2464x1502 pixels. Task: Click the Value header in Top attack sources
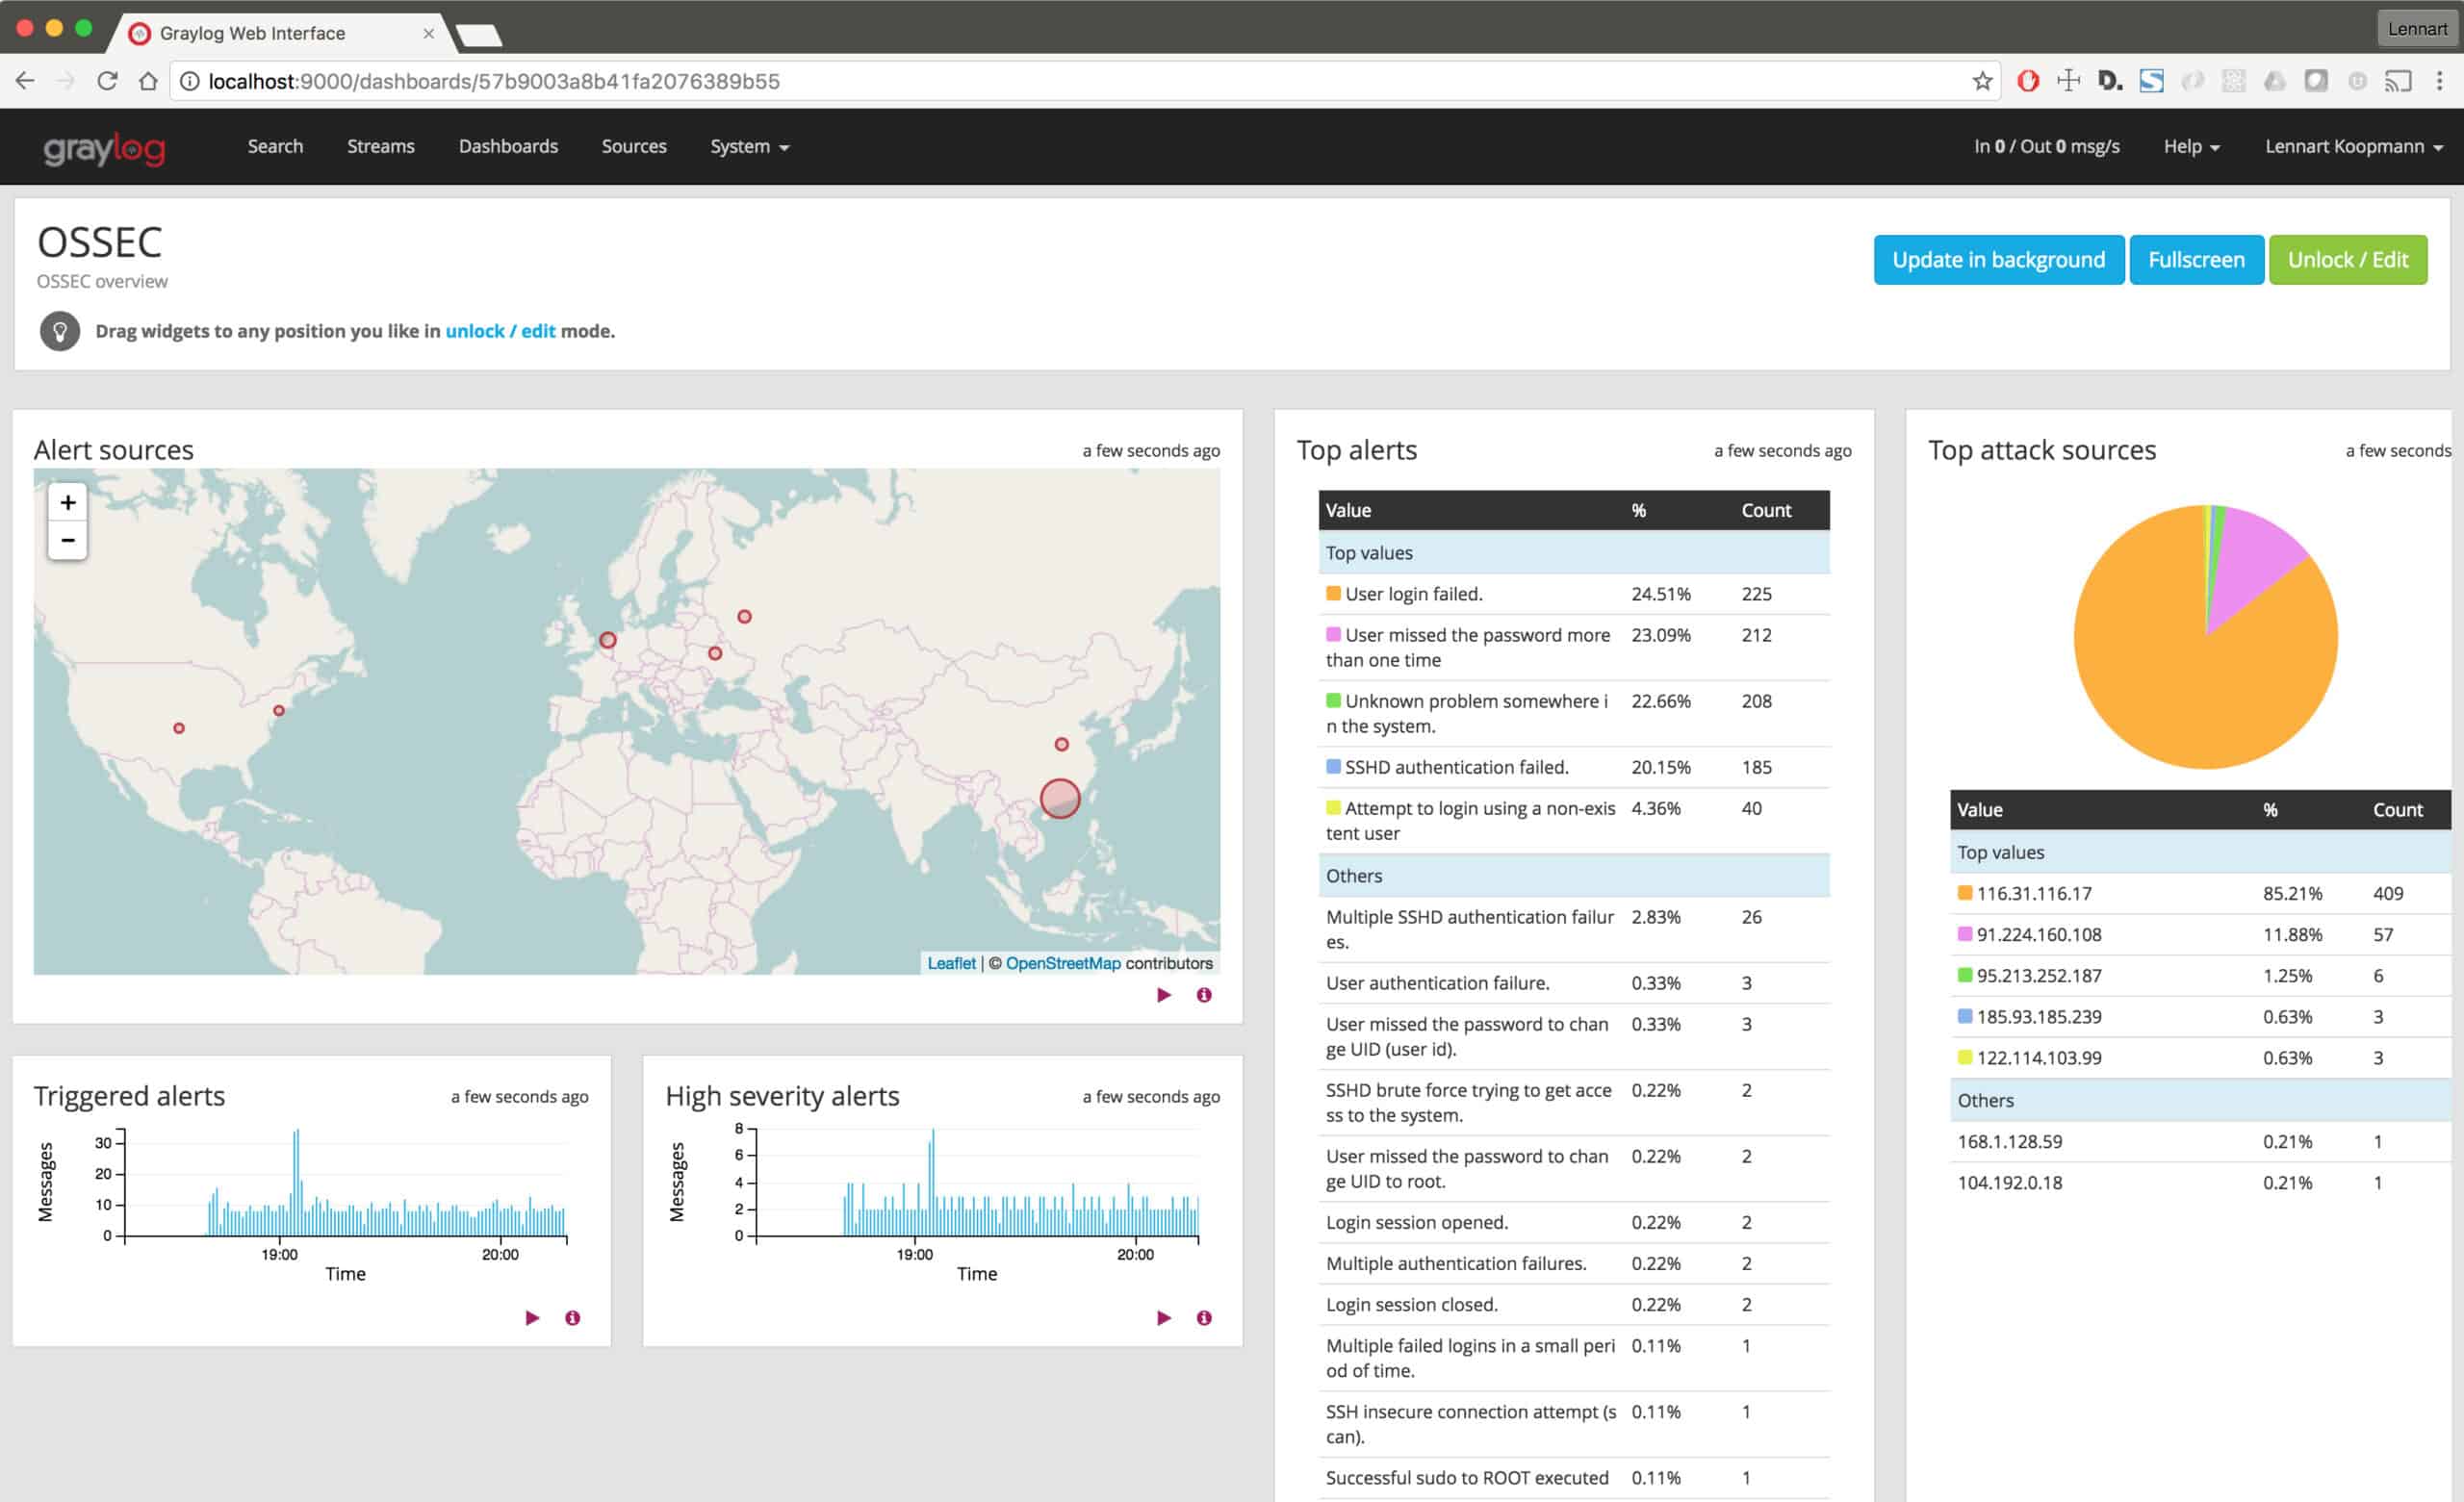[x=1980, y=809]
